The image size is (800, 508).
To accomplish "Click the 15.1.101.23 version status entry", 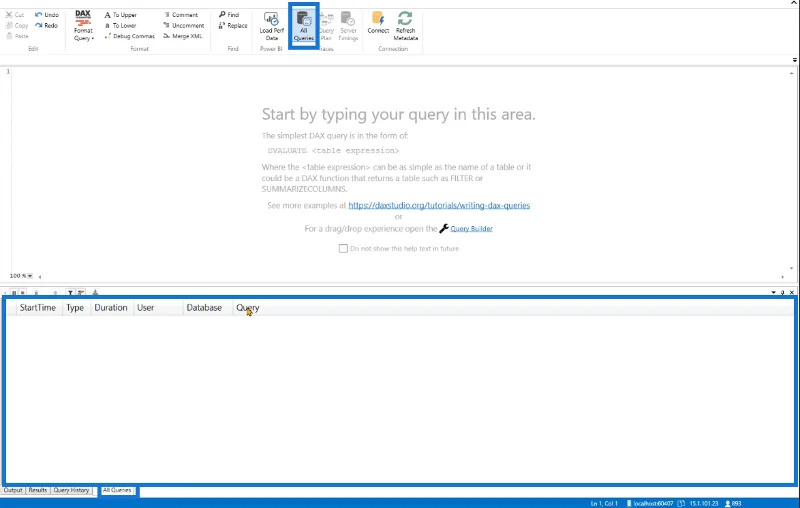I will [699, 503].
